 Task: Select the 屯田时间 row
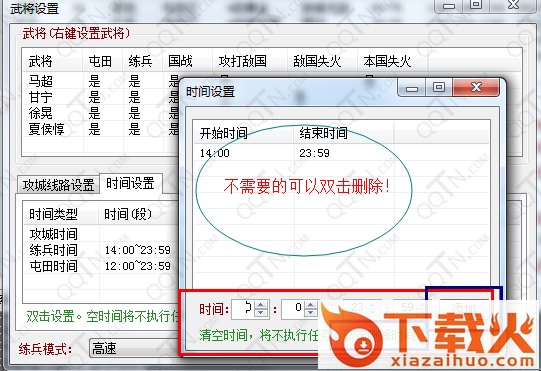(101, 266)
